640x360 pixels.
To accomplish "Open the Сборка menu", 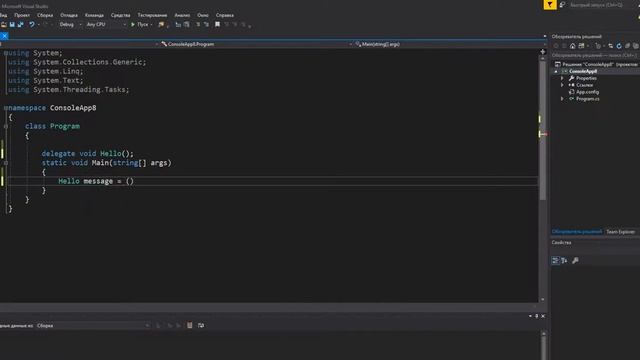I will tap(45, 15).
